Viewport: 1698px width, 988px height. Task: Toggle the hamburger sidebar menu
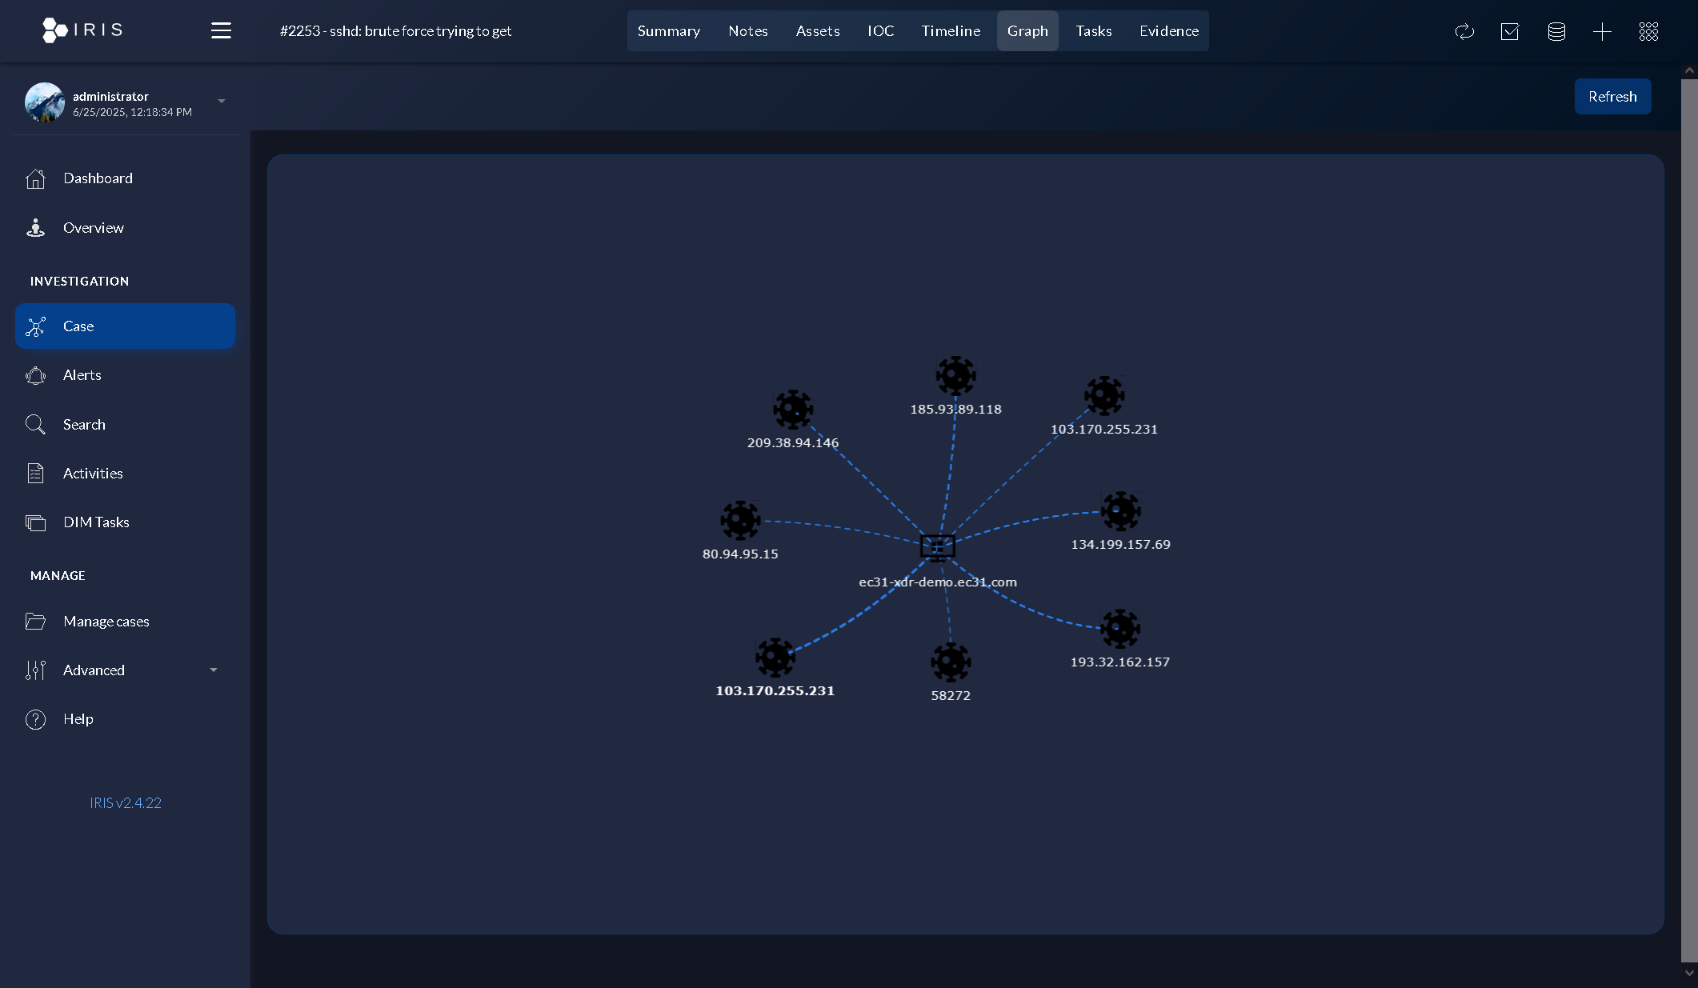coord(221,31)
